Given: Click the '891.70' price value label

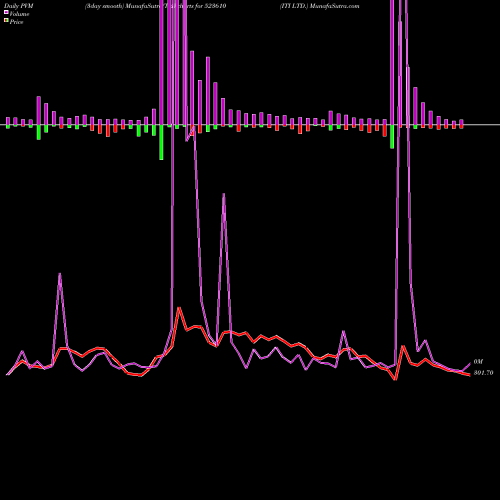Looking at the screenshot, I should pyautogui.click(x=483, y=373).
